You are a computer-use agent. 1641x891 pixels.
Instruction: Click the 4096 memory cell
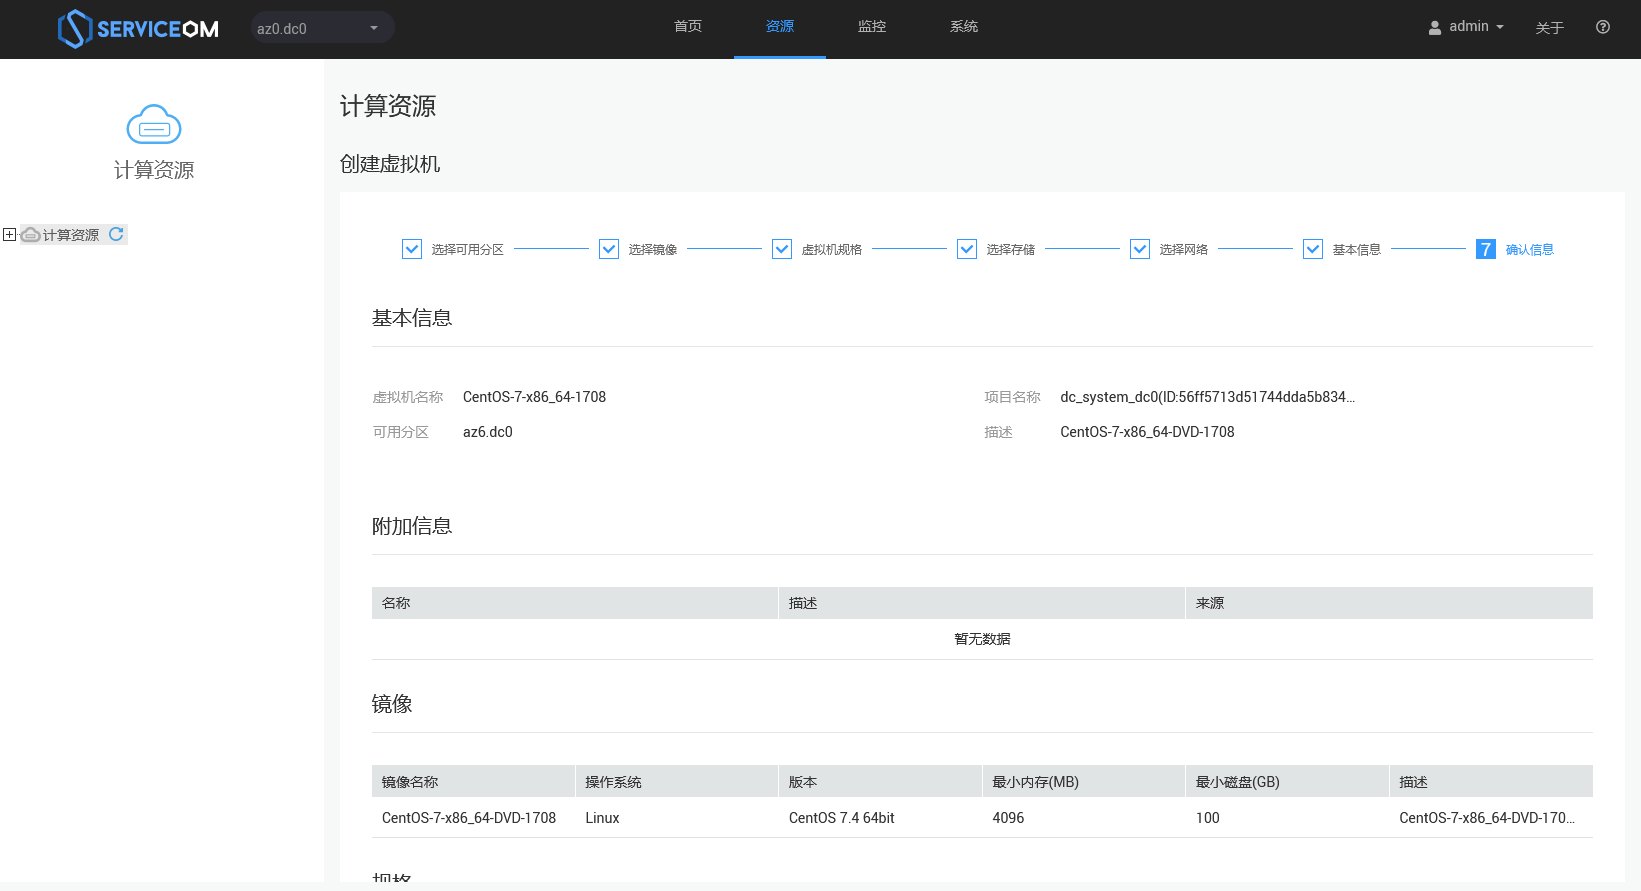click(1008, 818)
